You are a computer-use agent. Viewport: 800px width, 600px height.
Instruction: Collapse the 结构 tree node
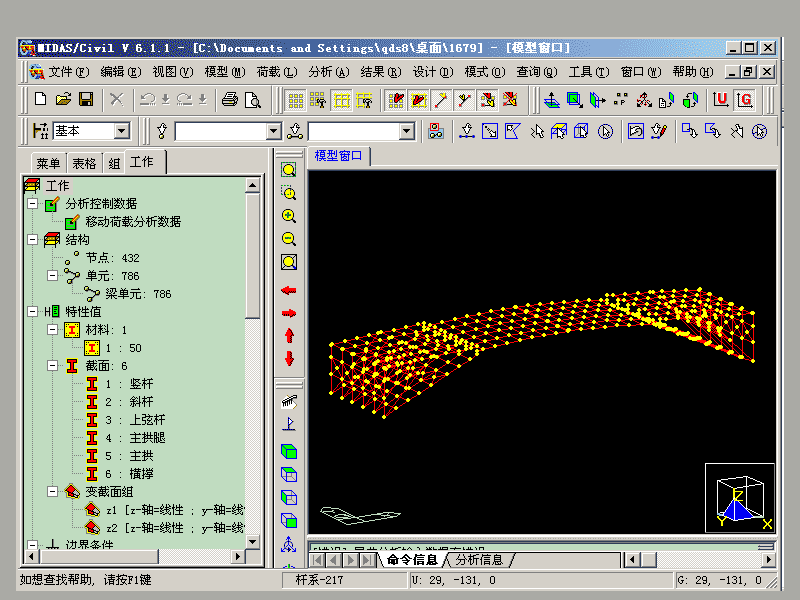click(x=33, y=239)
